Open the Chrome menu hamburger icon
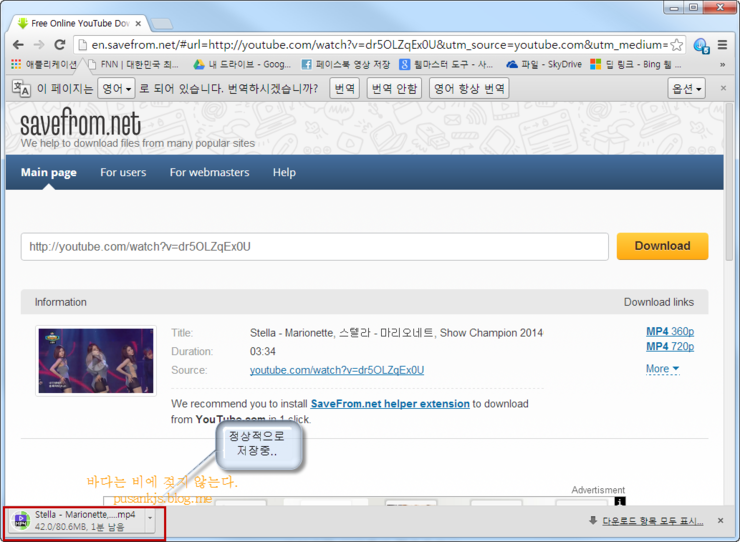 (x=722, y=45)
